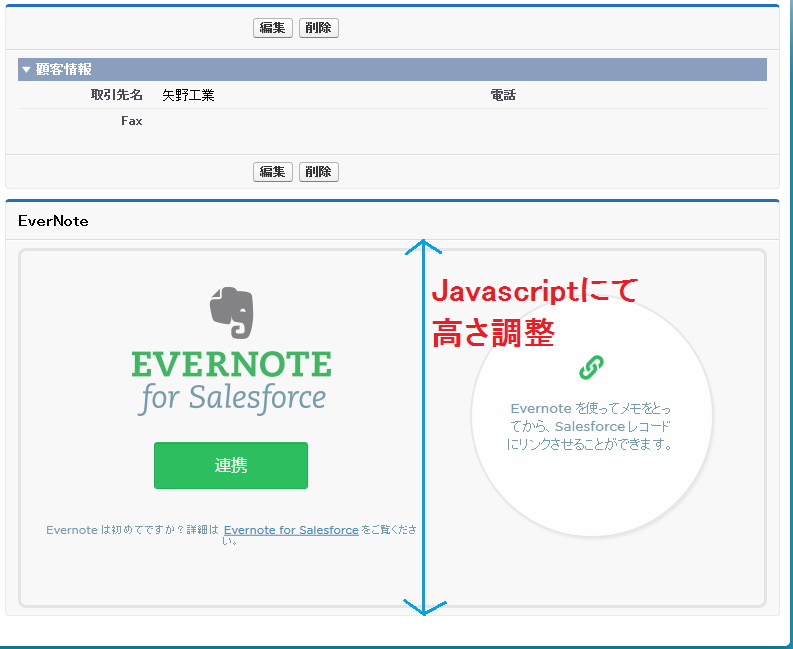Collapse the 顧客情報 section triangle
Image resolution: width=793 pixels, height=649 pixels.
pos(26,69)
